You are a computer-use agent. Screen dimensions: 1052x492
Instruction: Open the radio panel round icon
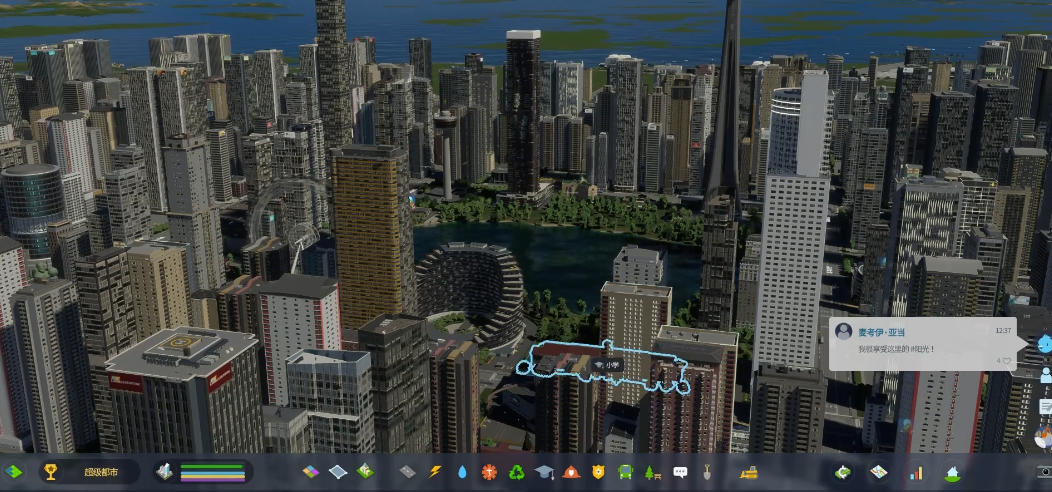click(1045, 437)
